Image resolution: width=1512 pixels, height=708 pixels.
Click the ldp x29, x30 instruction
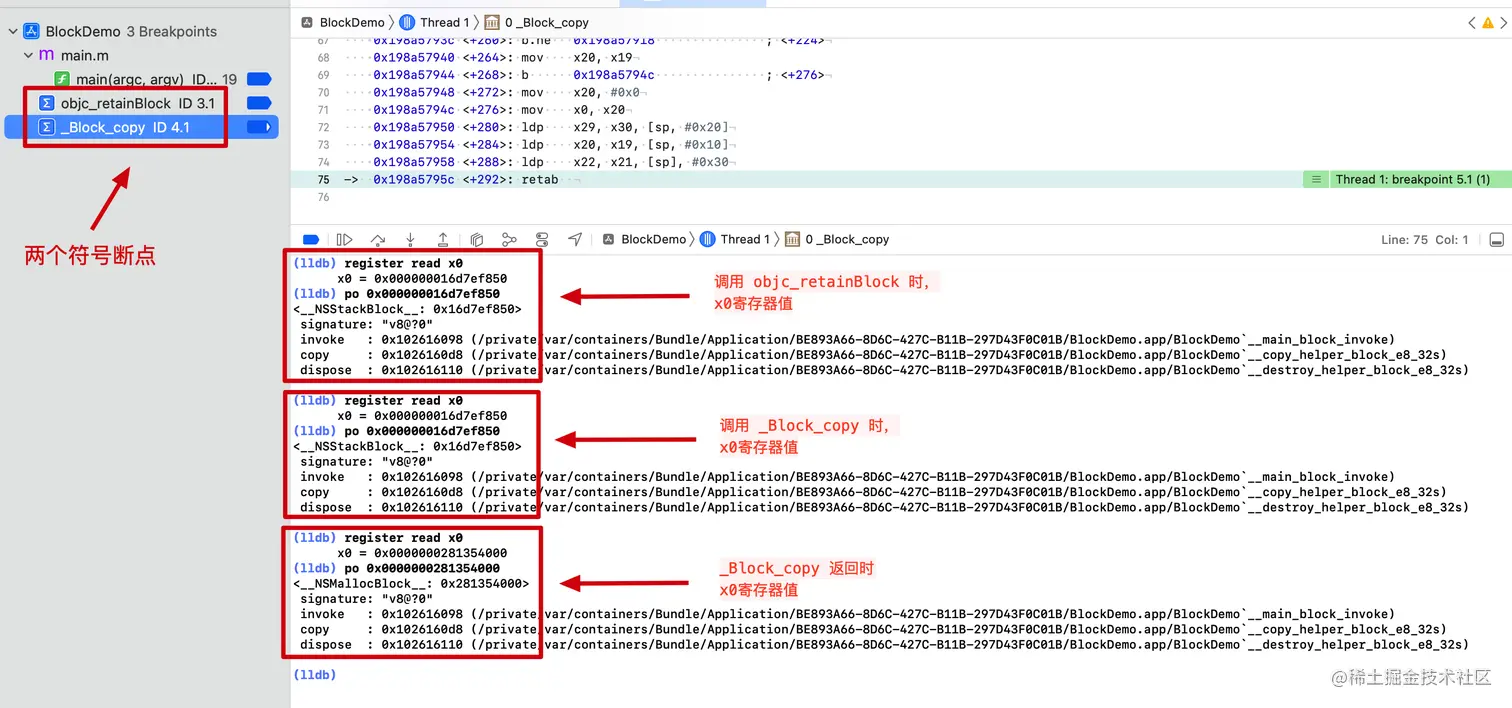click(x=627, y=127)
